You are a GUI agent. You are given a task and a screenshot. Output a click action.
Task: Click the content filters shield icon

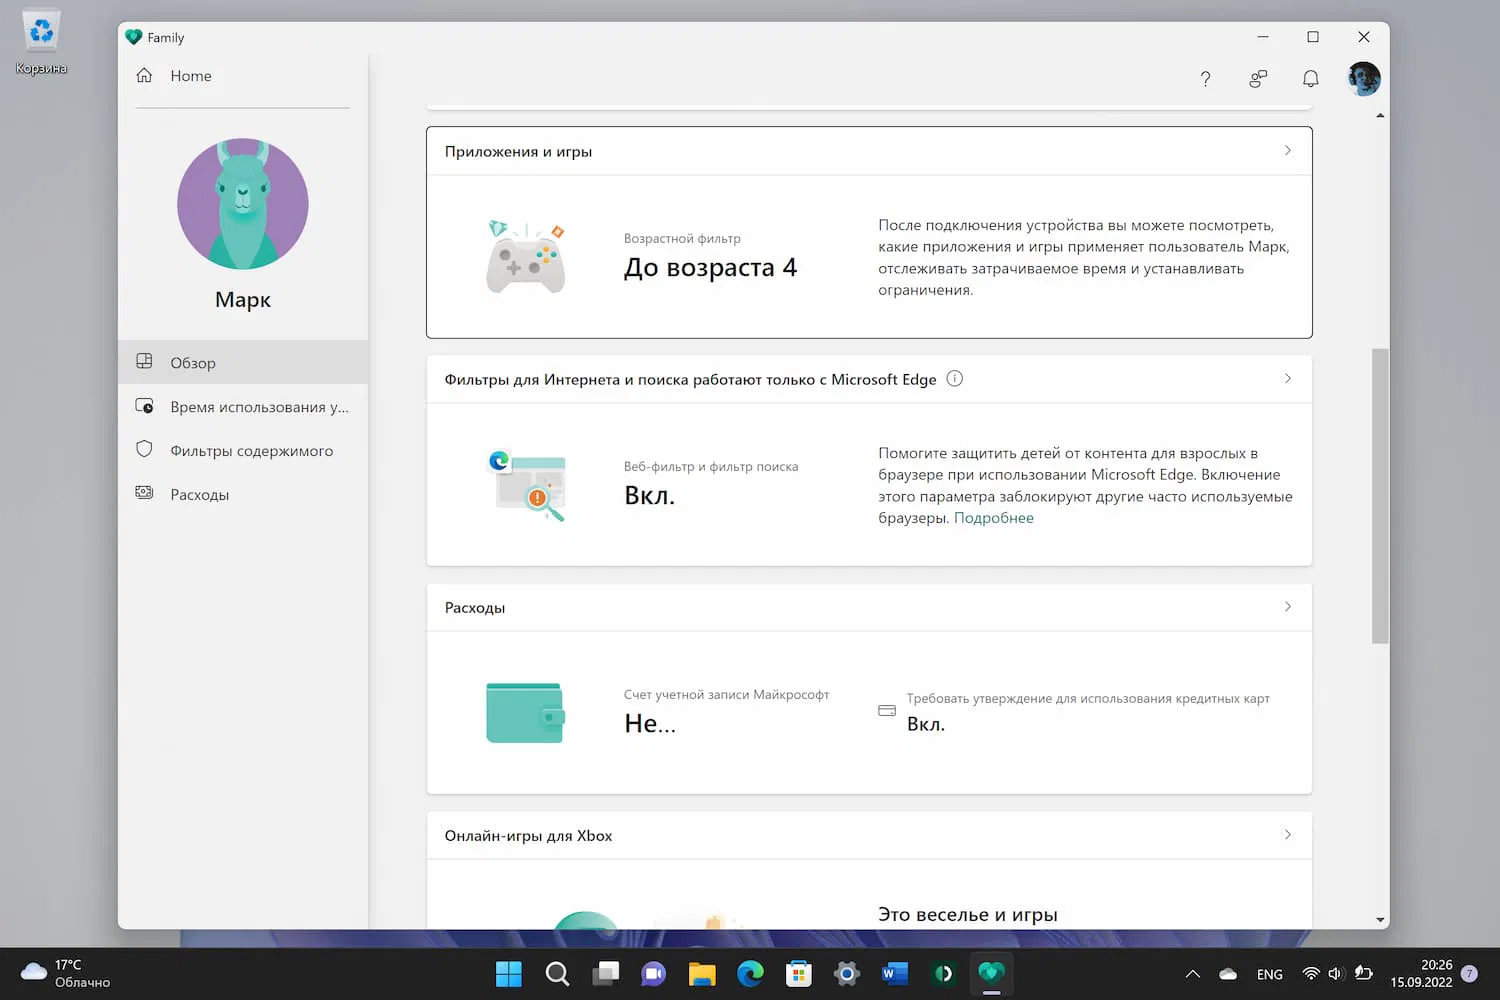click(x=144, y=449)
